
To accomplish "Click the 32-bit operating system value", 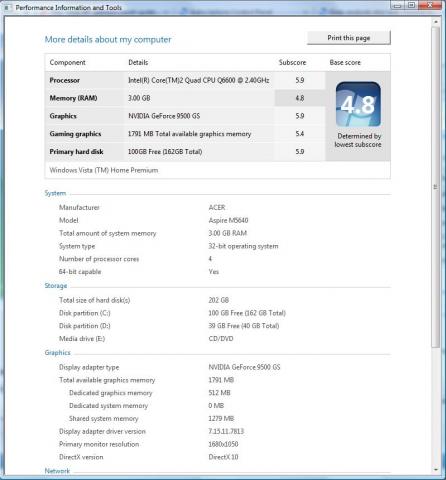I will [x=243, y=246].
